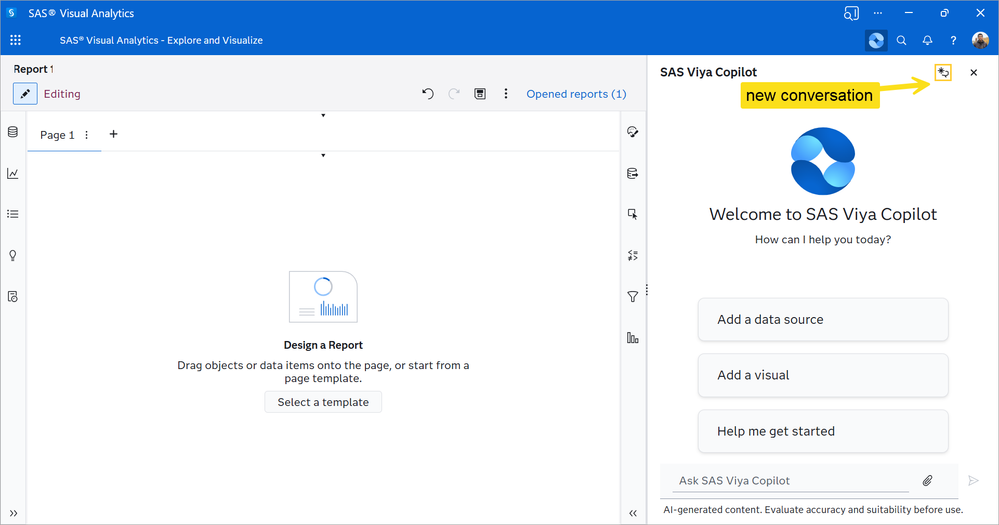Screen dimensions: 999x525
Task: Open the Outline list pane icon
Action: point(13,214)
